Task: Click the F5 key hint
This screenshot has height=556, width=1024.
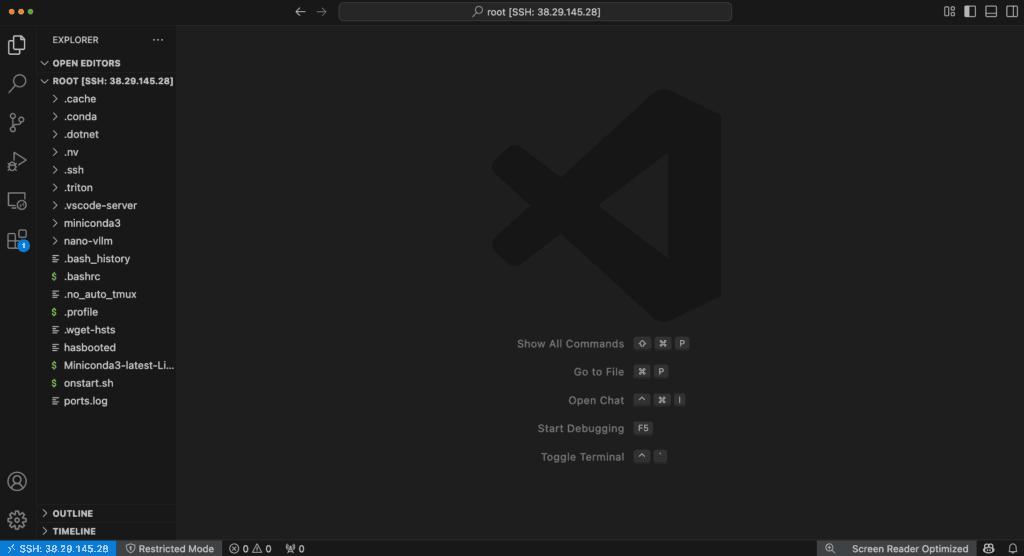Action: click(643, 428)
